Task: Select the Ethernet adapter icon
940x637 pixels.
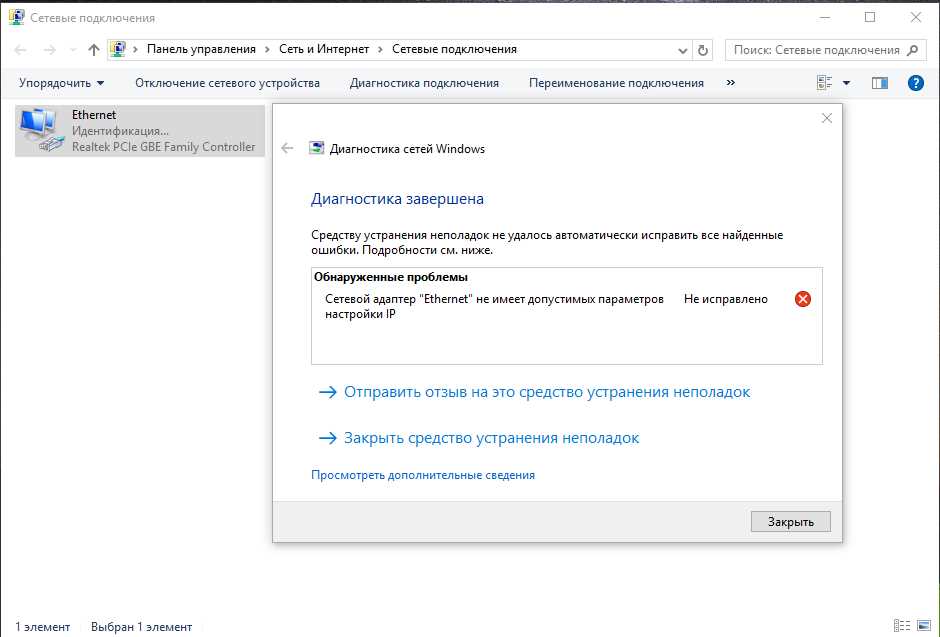Action: [40, 130]
